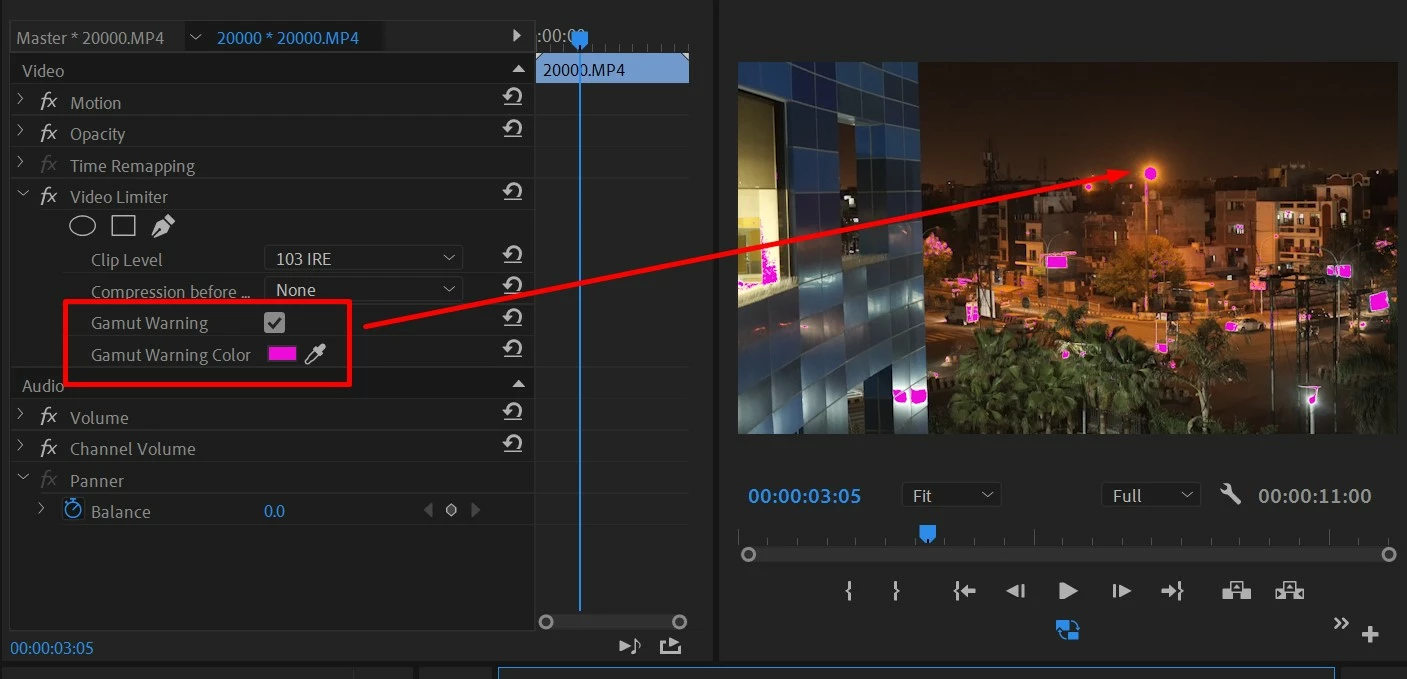Create a 4-point polygon mask
This screenshot has height=679, width=1407.
coord(123,226)
